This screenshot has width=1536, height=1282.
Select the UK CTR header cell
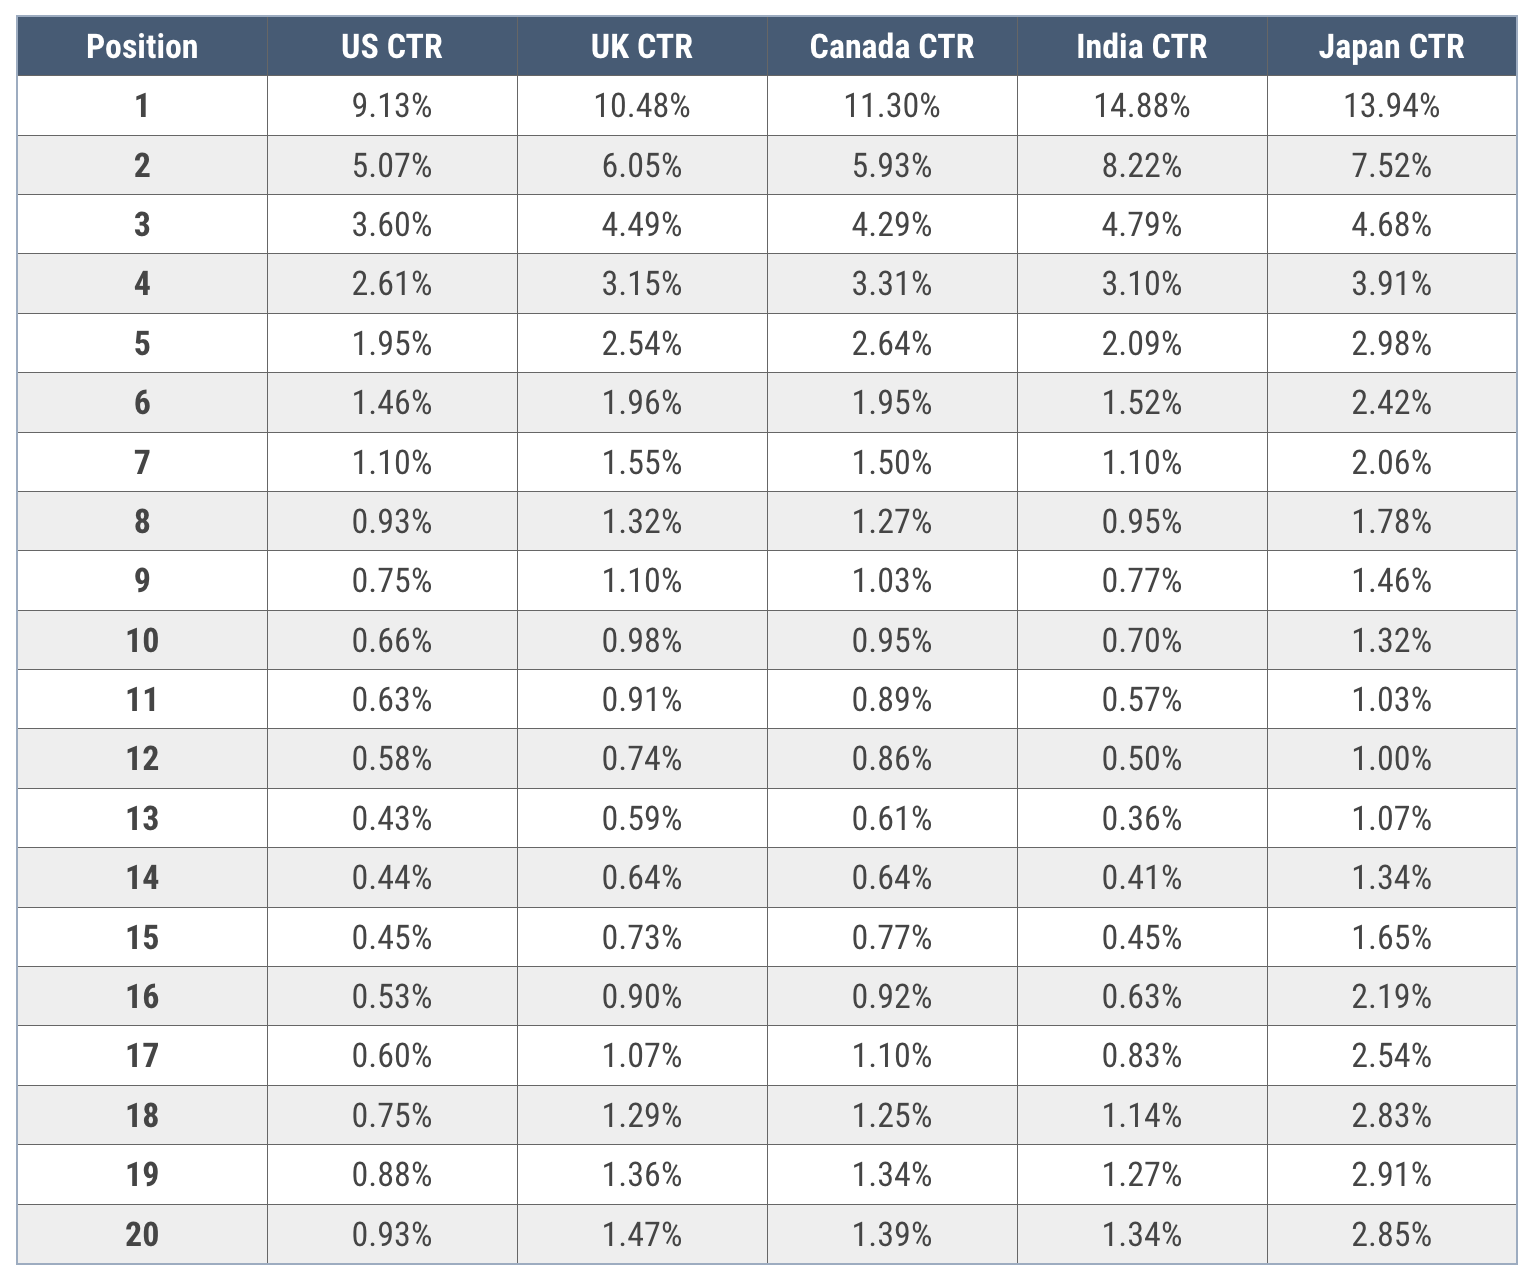click(642, 47)
